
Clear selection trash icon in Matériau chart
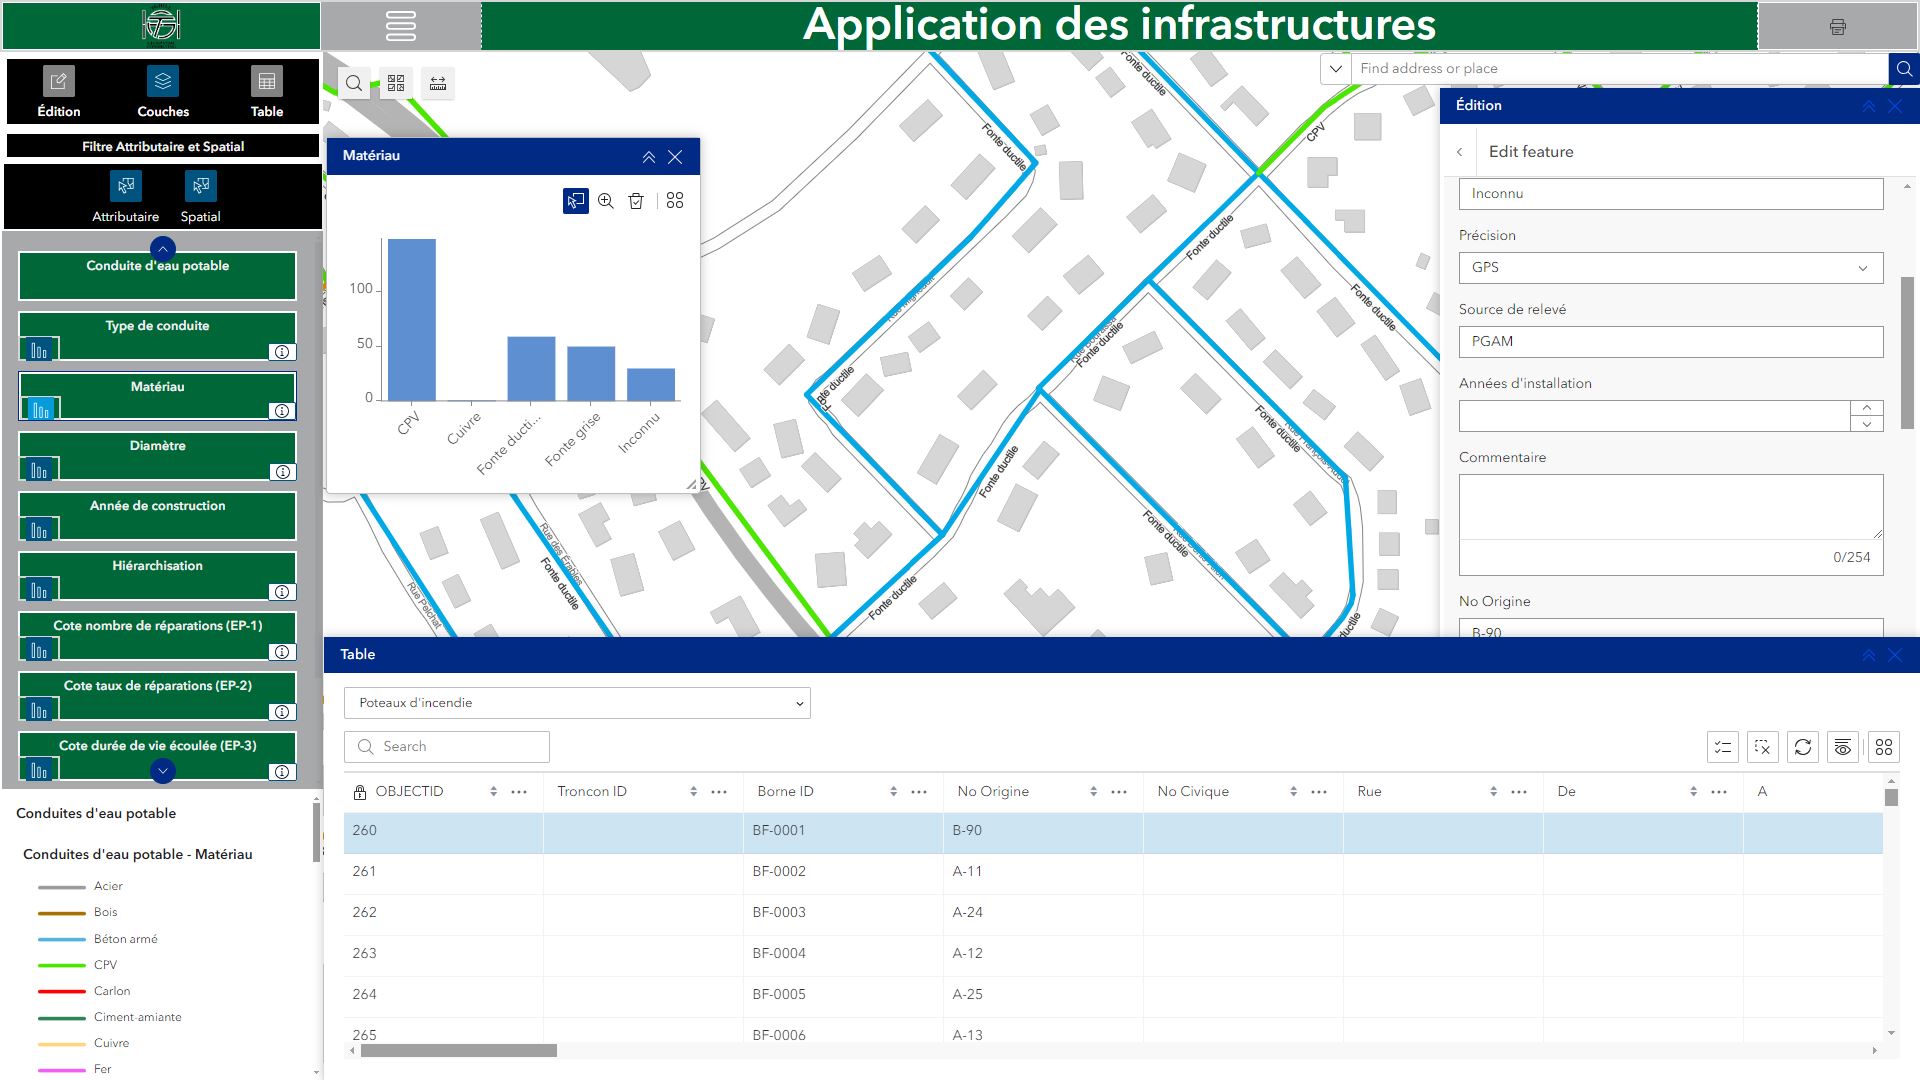point(636,201)
